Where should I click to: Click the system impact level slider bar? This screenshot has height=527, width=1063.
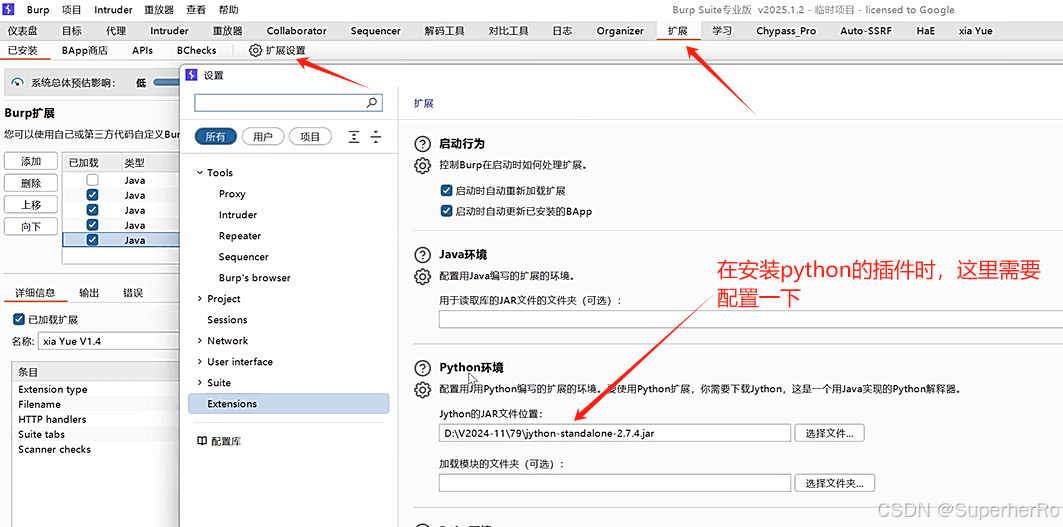(x=165, y=83)
